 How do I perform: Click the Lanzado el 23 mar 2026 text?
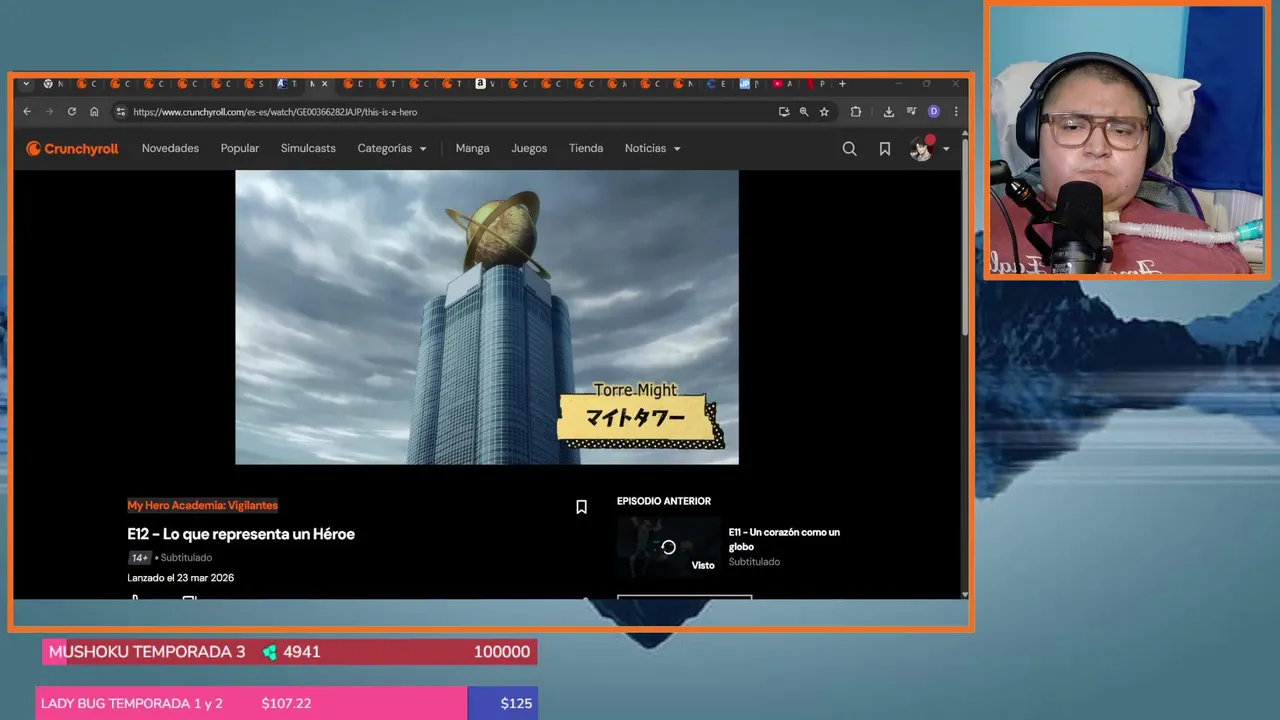tap(180, 578)
